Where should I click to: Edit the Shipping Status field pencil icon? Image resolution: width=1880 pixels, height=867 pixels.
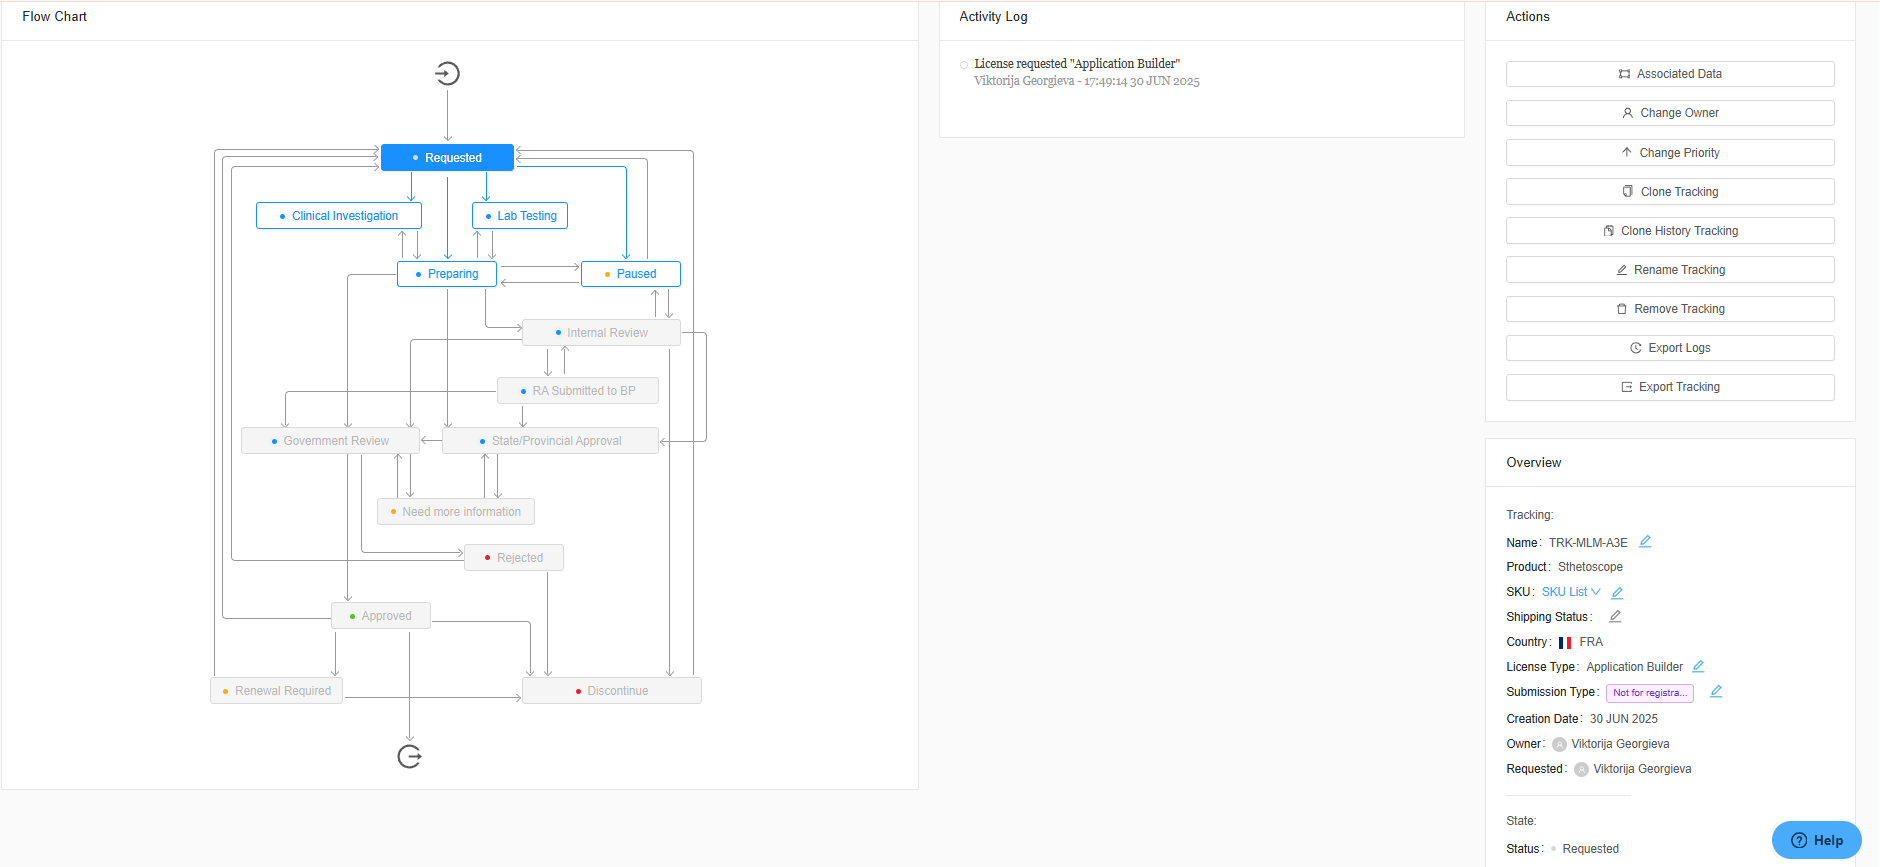[x=1615, y=617]
